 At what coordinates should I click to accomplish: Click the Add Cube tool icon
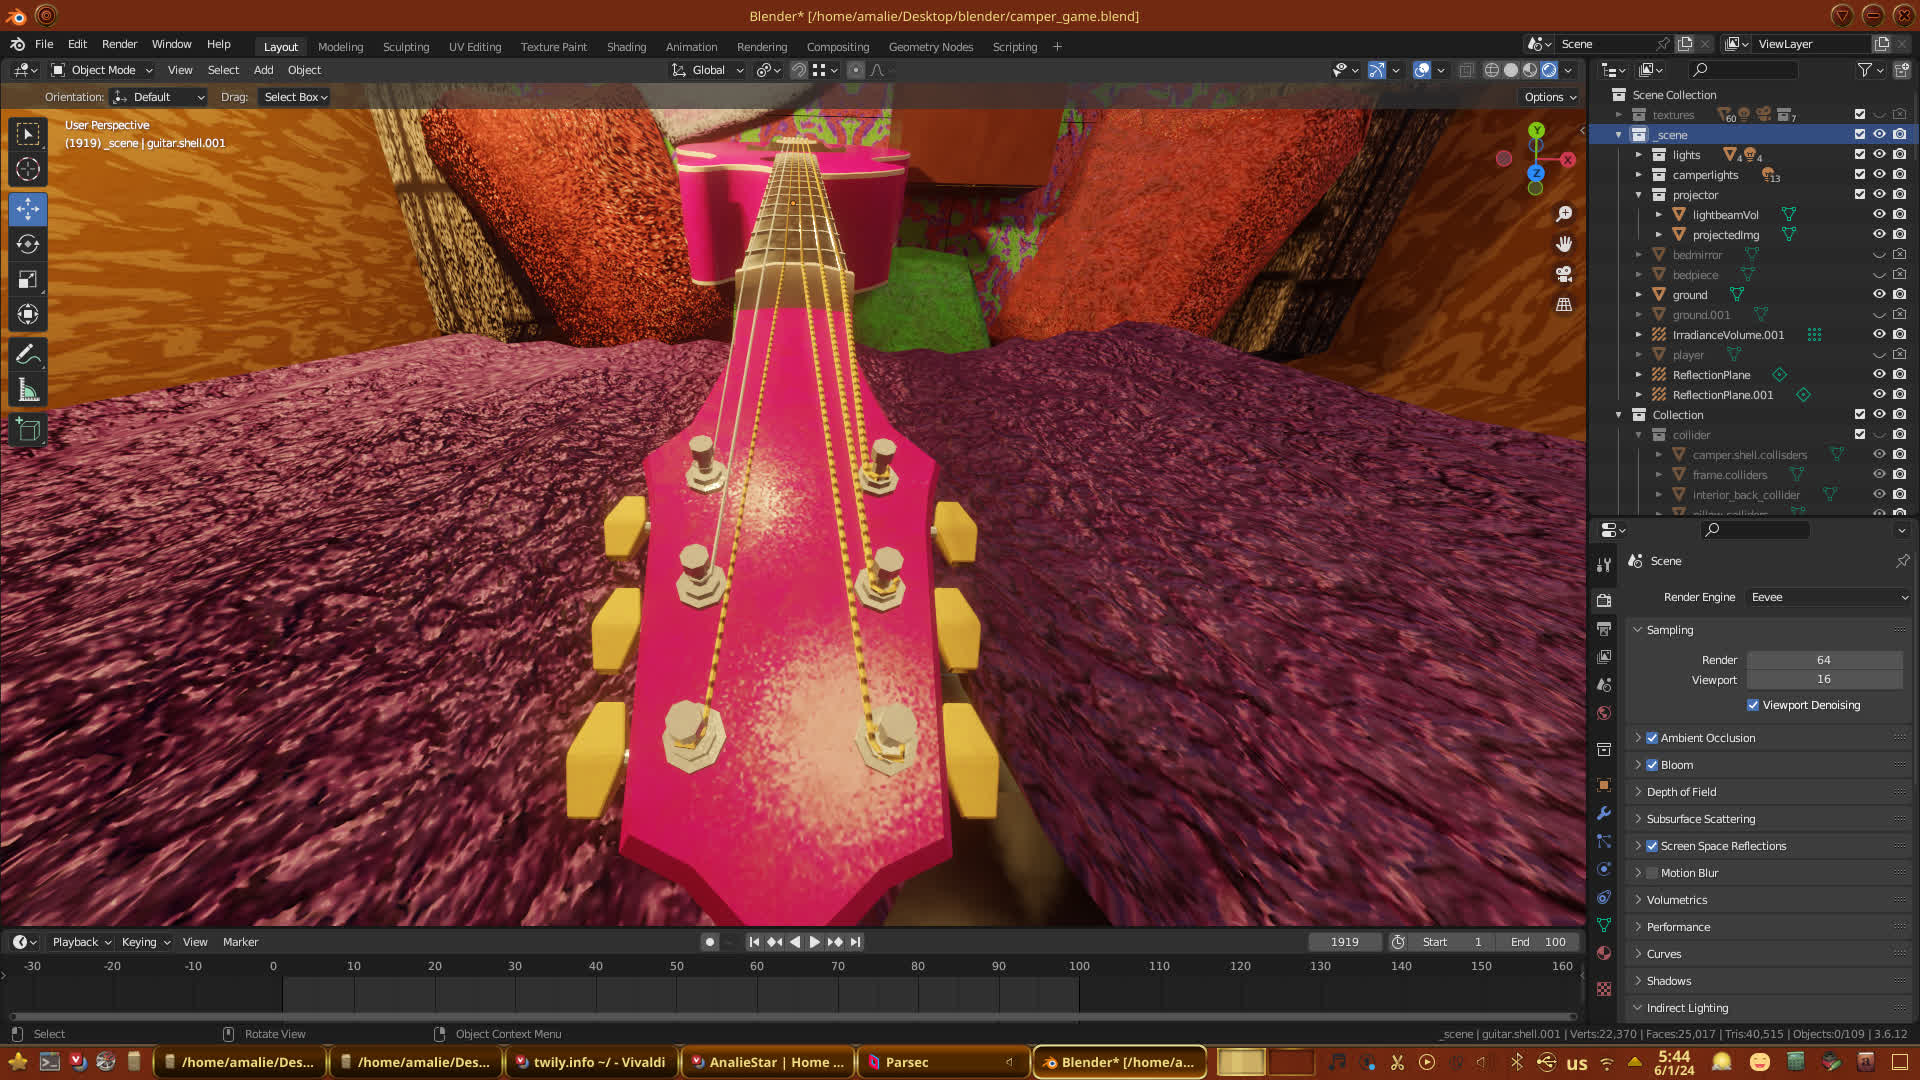[x=28, y=430]
